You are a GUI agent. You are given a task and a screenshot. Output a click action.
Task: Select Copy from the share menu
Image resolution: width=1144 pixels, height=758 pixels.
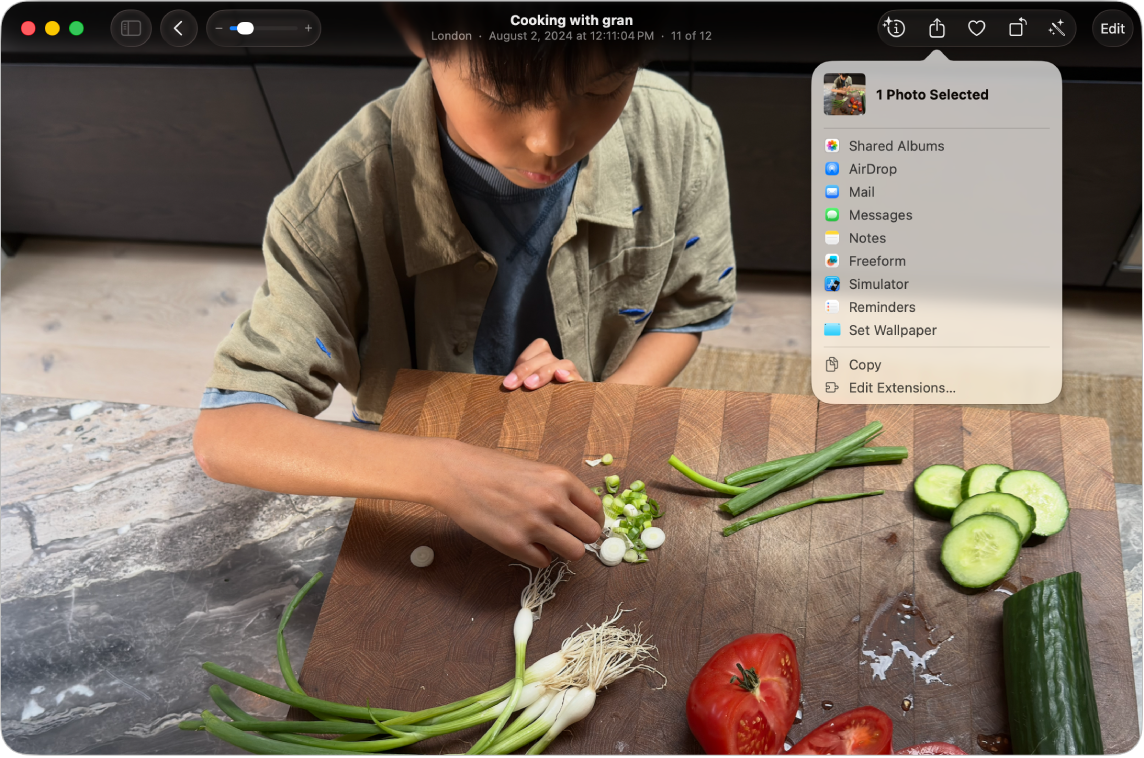(x=862, y=364)
